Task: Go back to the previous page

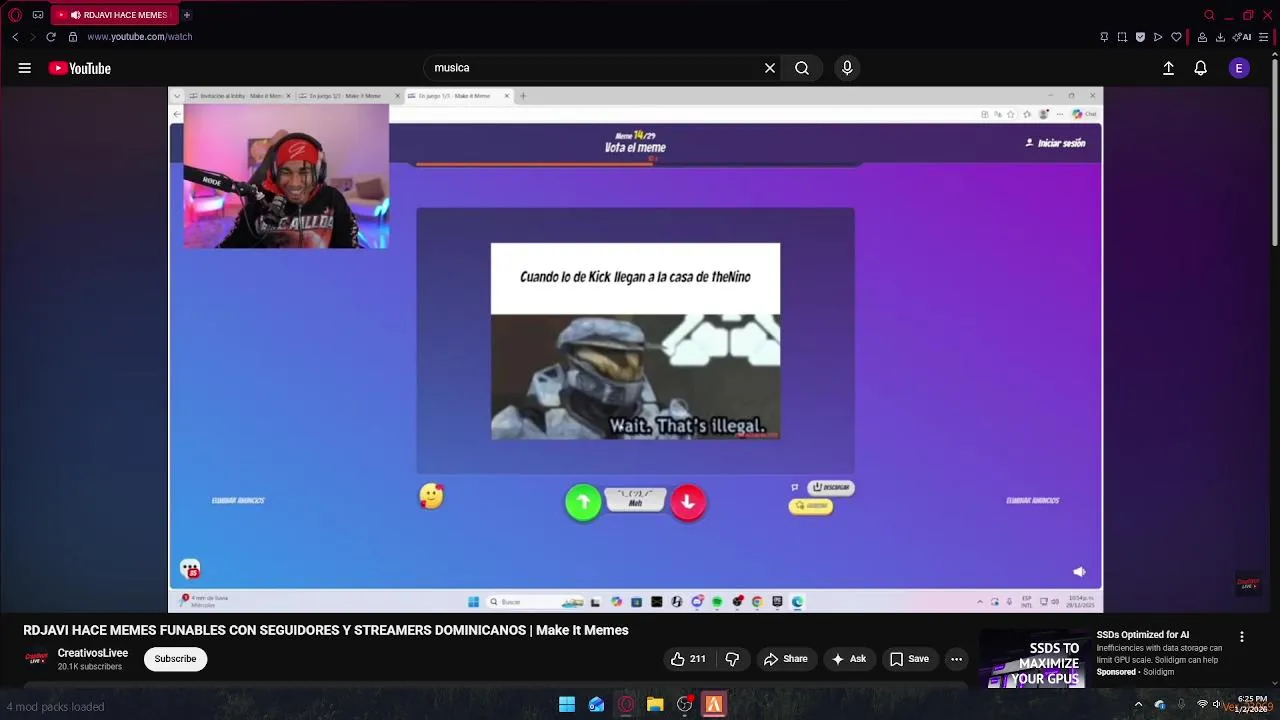Action: pyautogui.click(x=15, y=37)
